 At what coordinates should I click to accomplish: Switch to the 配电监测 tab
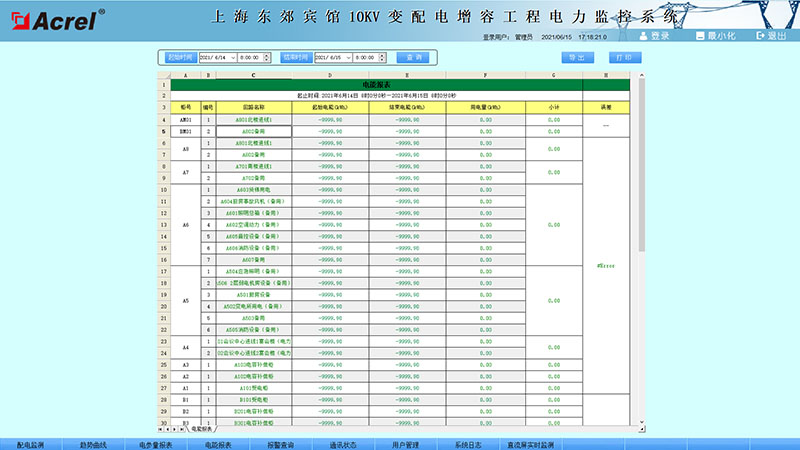point(30,443)
